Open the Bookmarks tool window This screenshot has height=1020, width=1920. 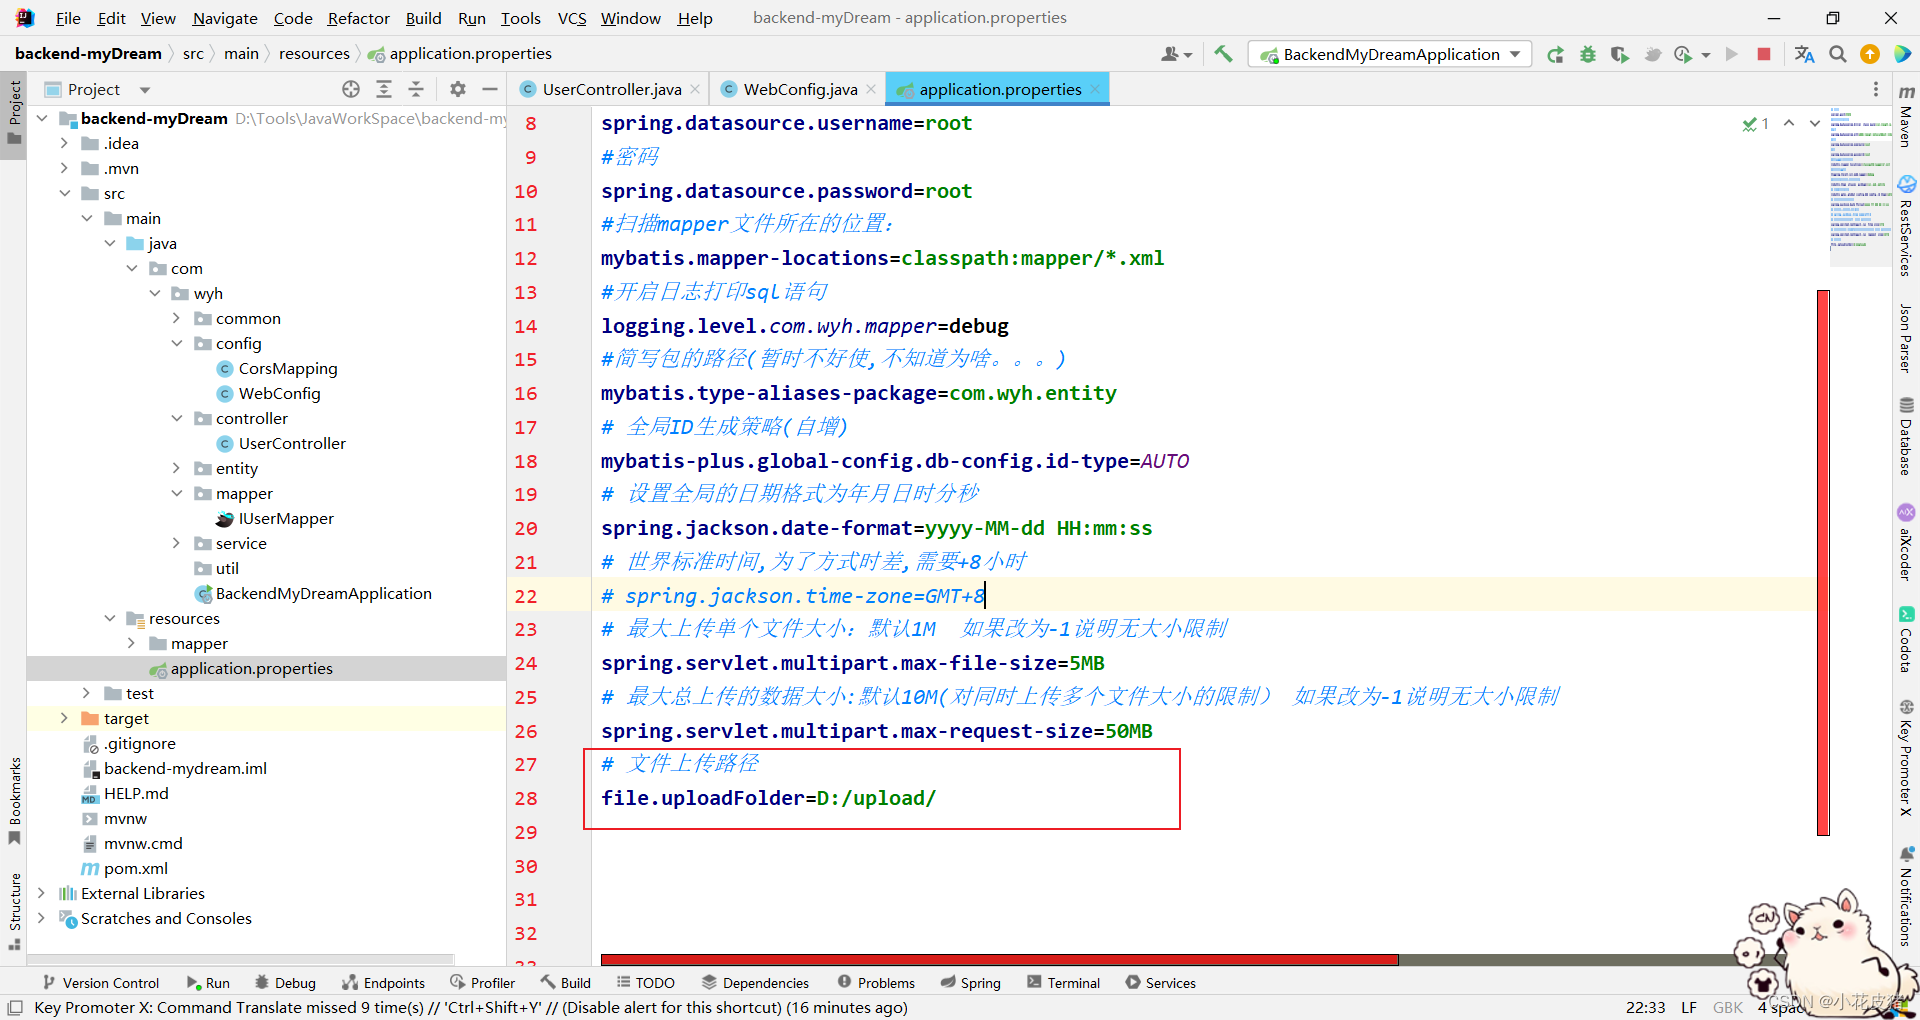[14, 800]
